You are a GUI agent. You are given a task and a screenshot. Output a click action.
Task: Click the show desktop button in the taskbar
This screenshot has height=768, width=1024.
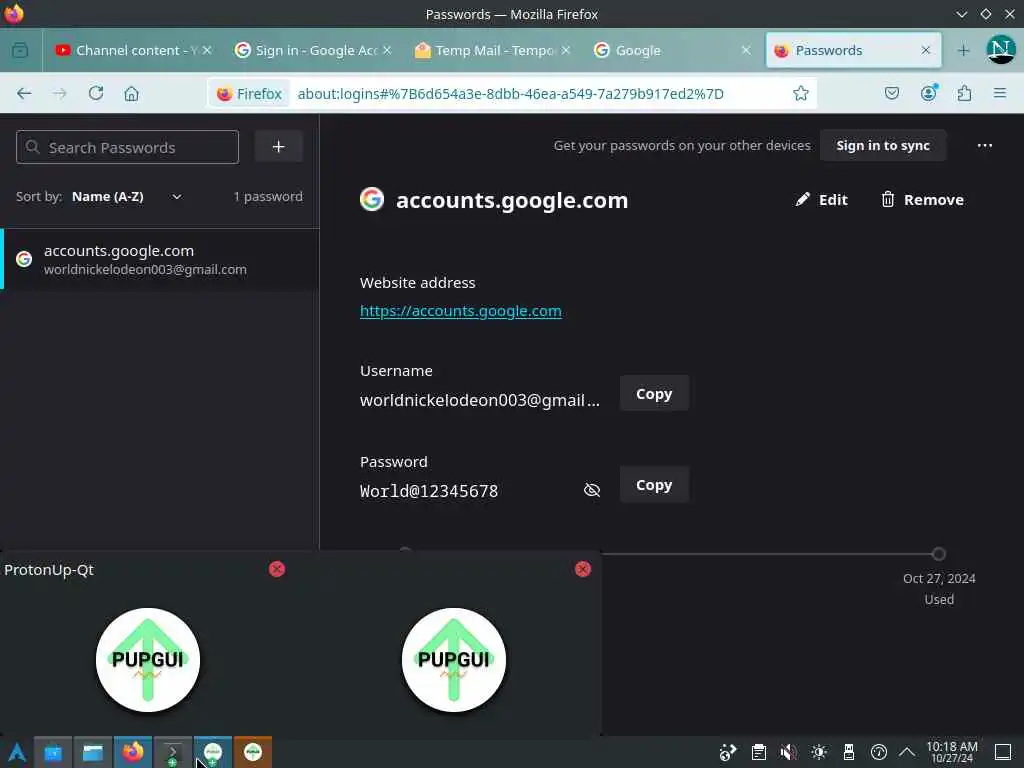[x=1003, y=752]
